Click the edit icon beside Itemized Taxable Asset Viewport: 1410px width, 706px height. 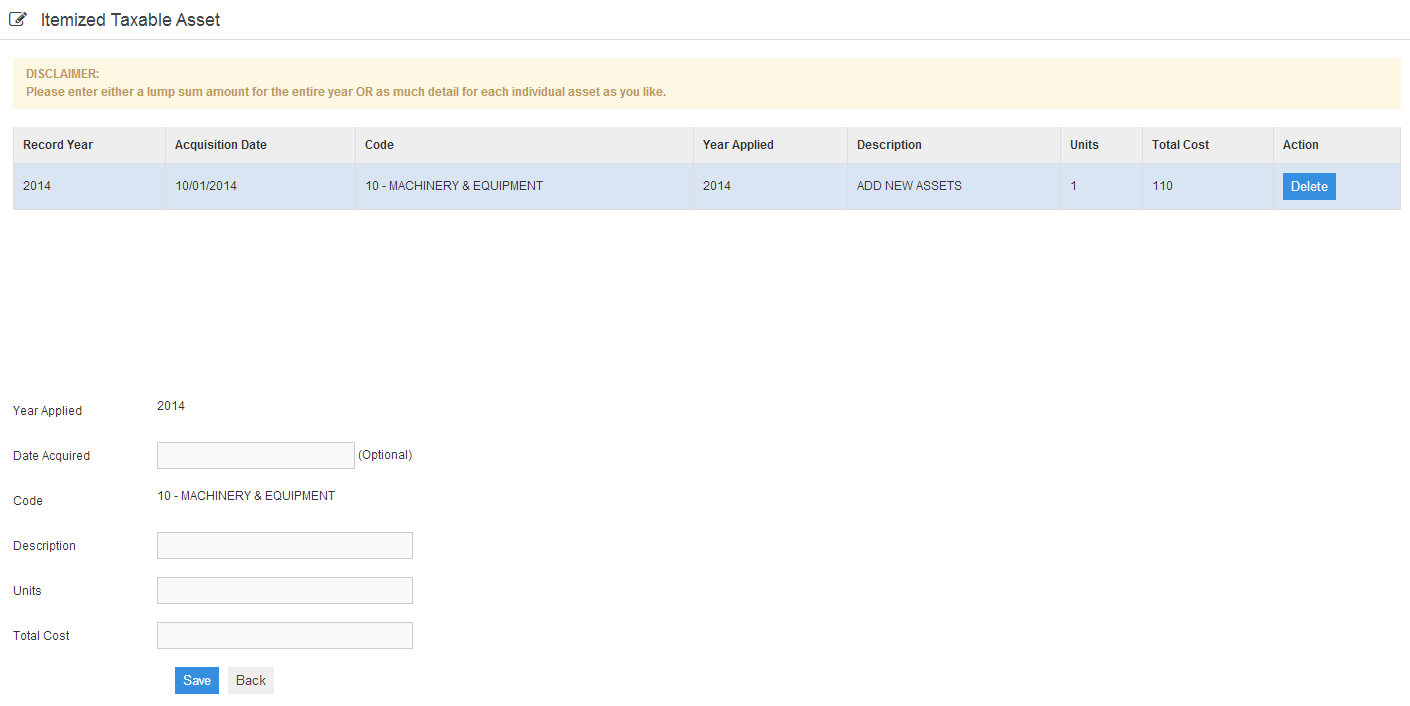tap(17, 19)
